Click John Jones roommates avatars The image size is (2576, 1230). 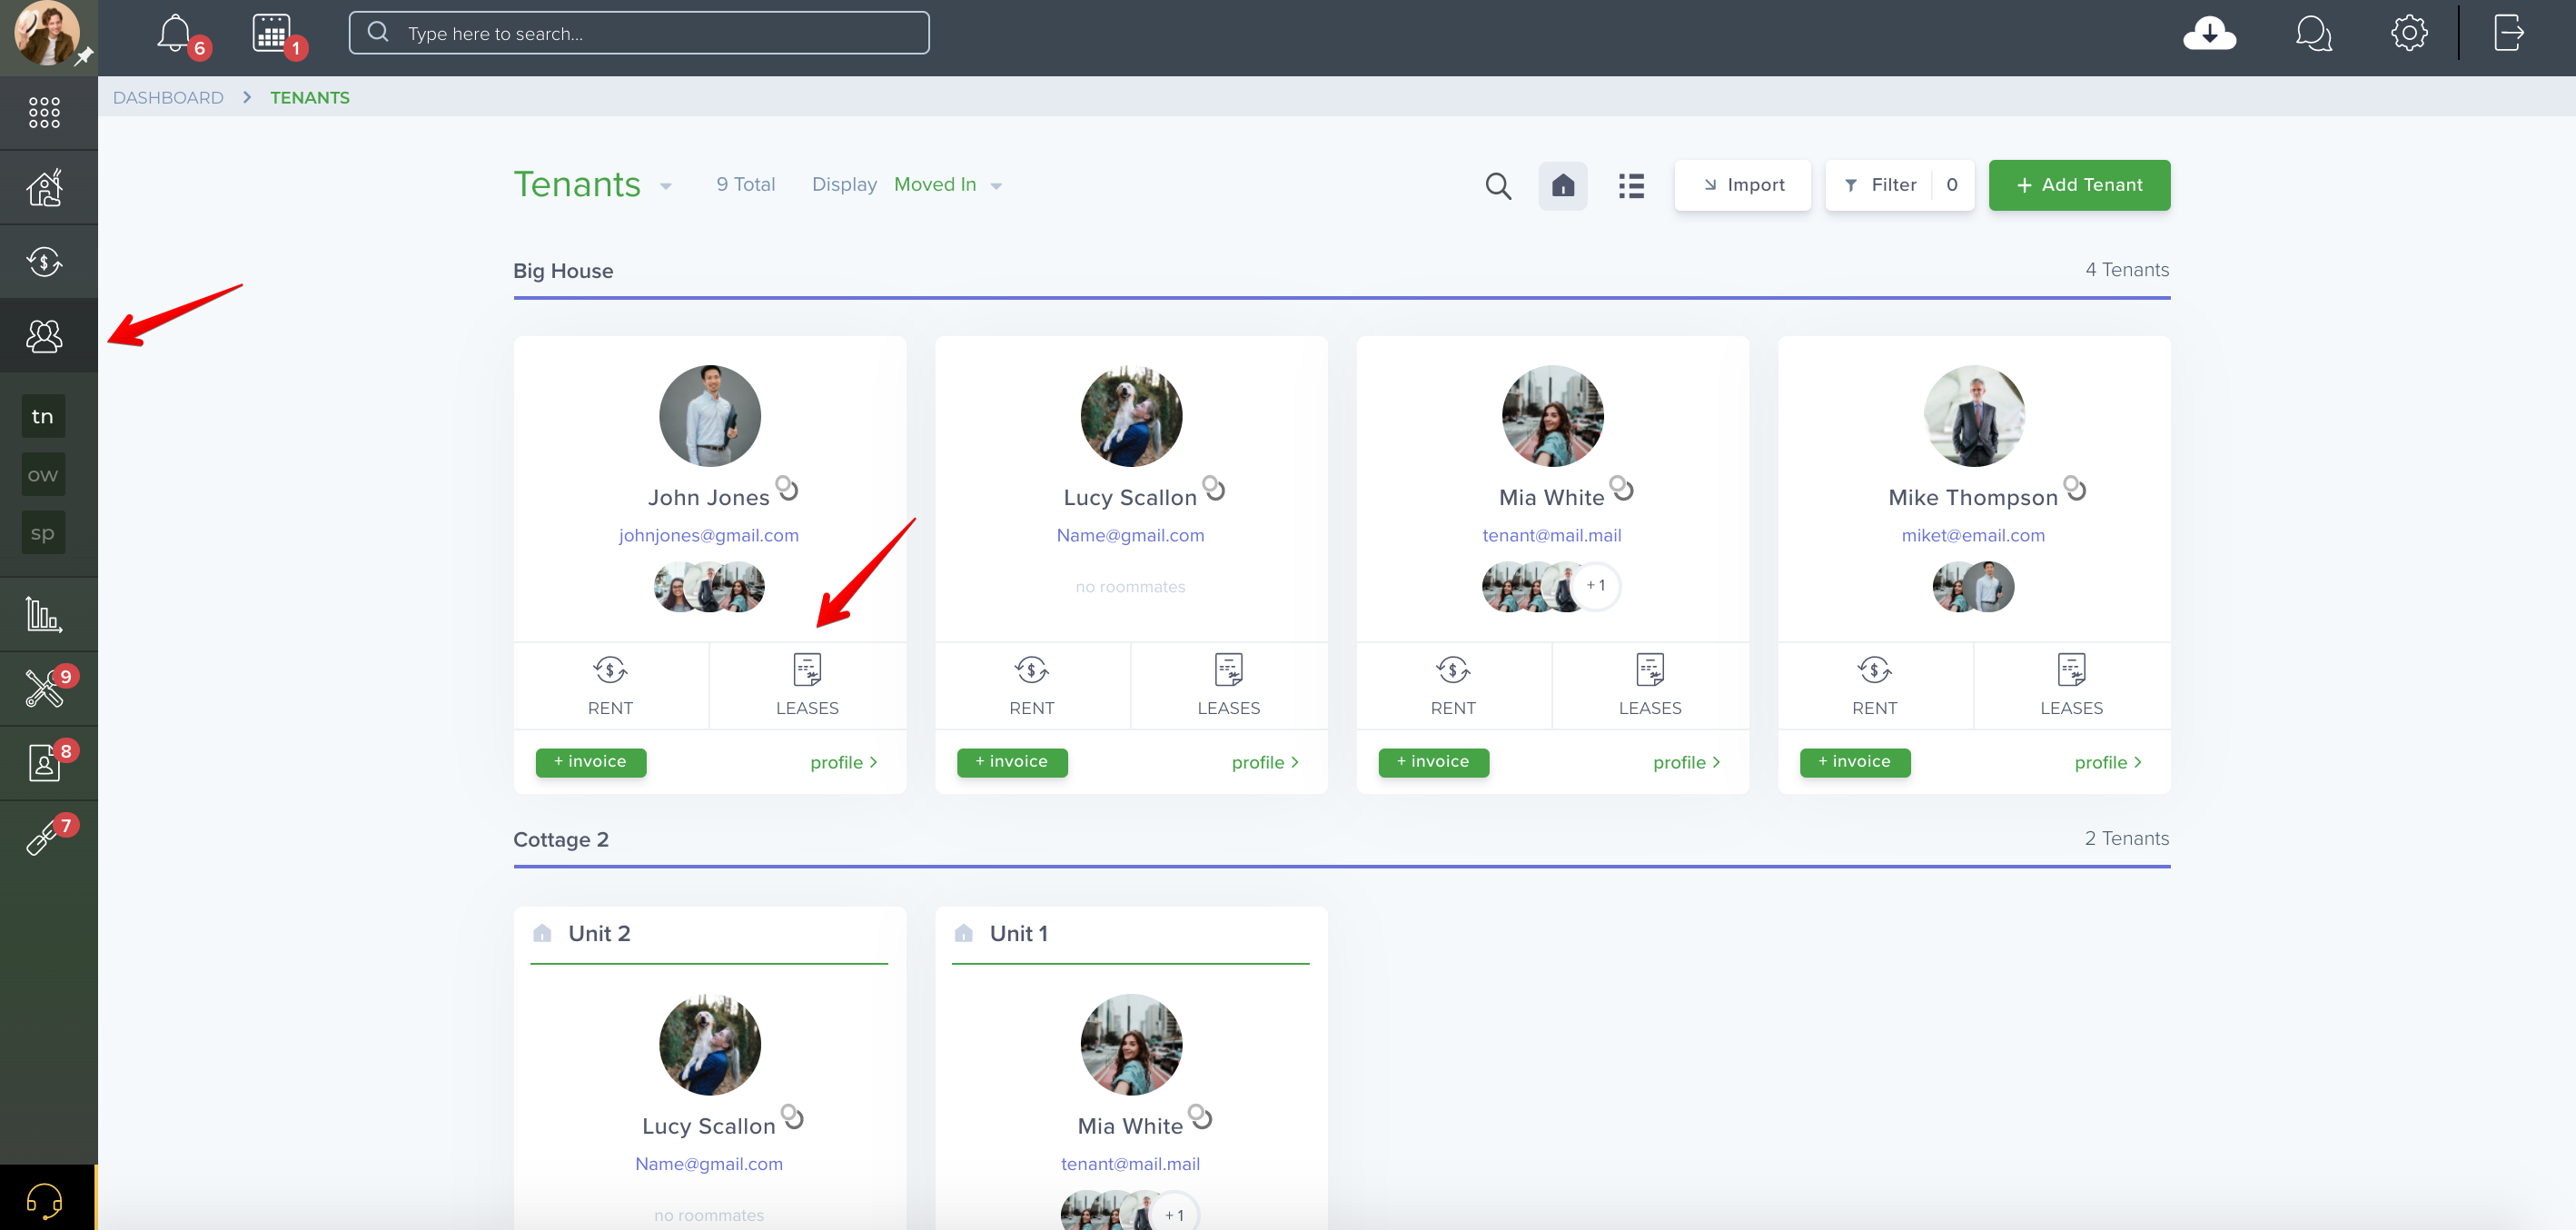point(709,587)
